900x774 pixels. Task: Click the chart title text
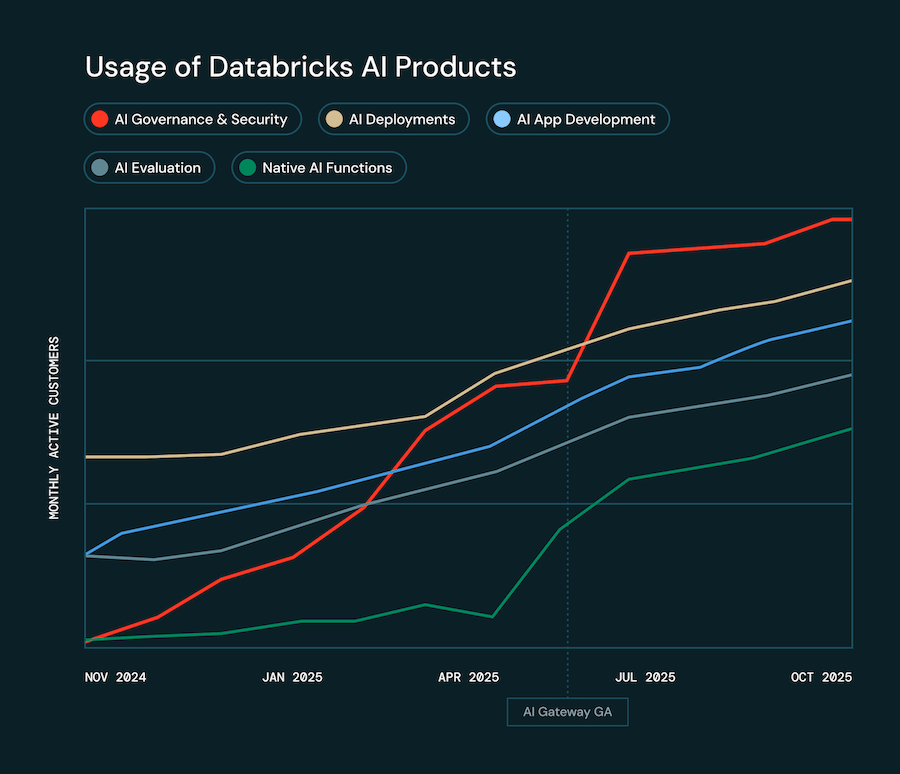301,67
